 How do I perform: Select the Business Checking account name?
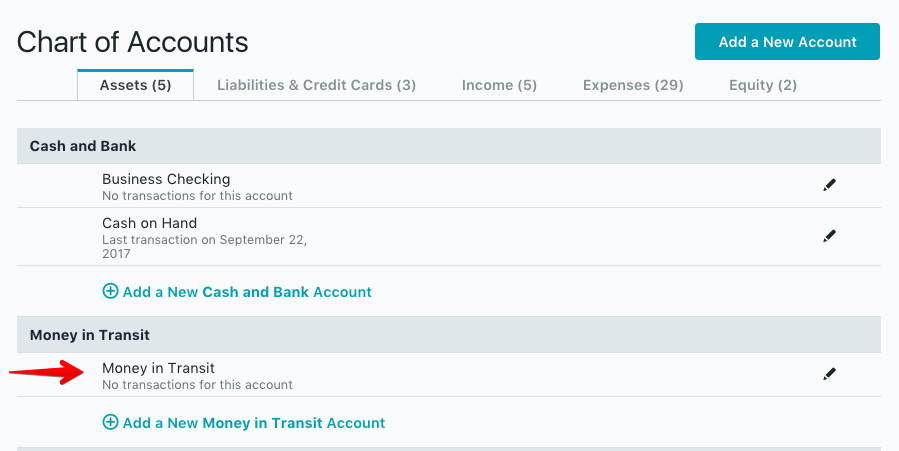166,180
